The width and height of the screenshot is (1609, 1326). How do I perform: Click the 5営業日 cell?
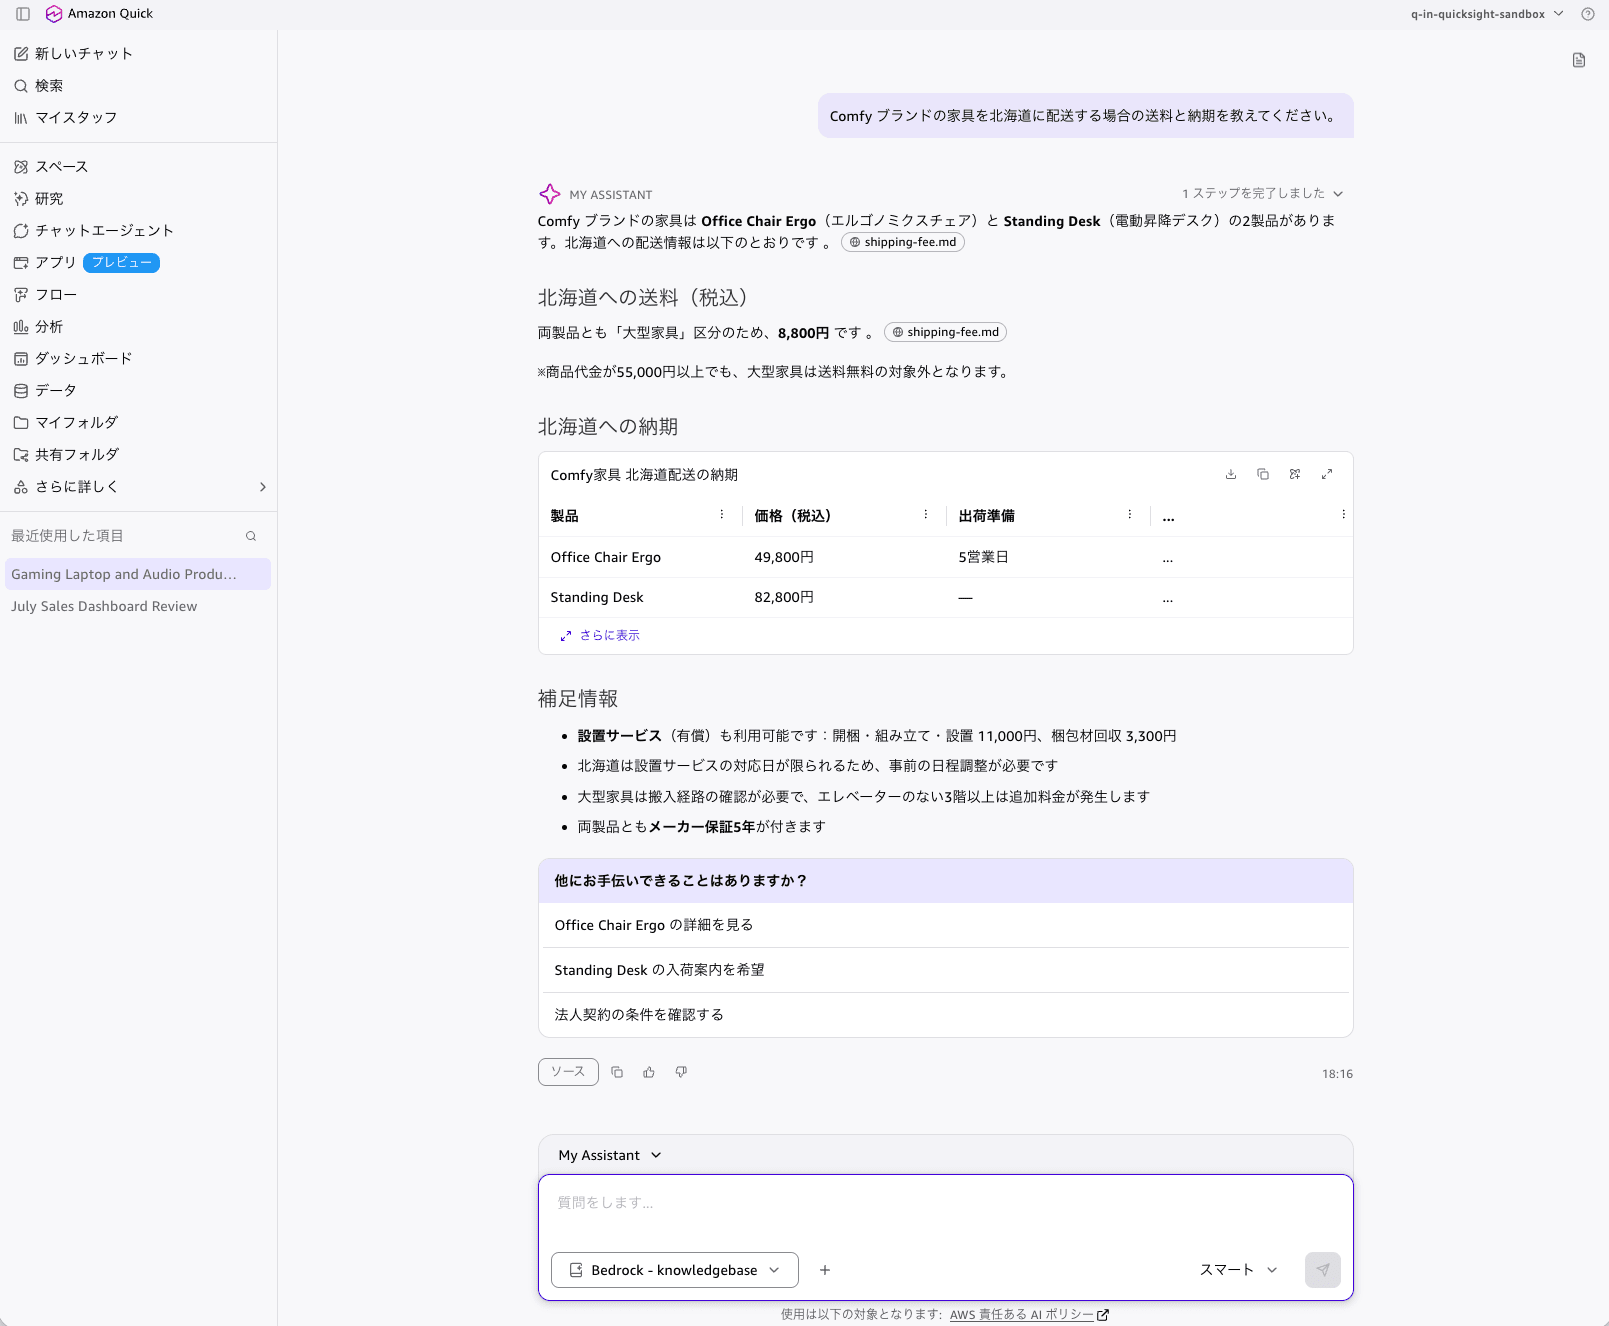point(983,557)
